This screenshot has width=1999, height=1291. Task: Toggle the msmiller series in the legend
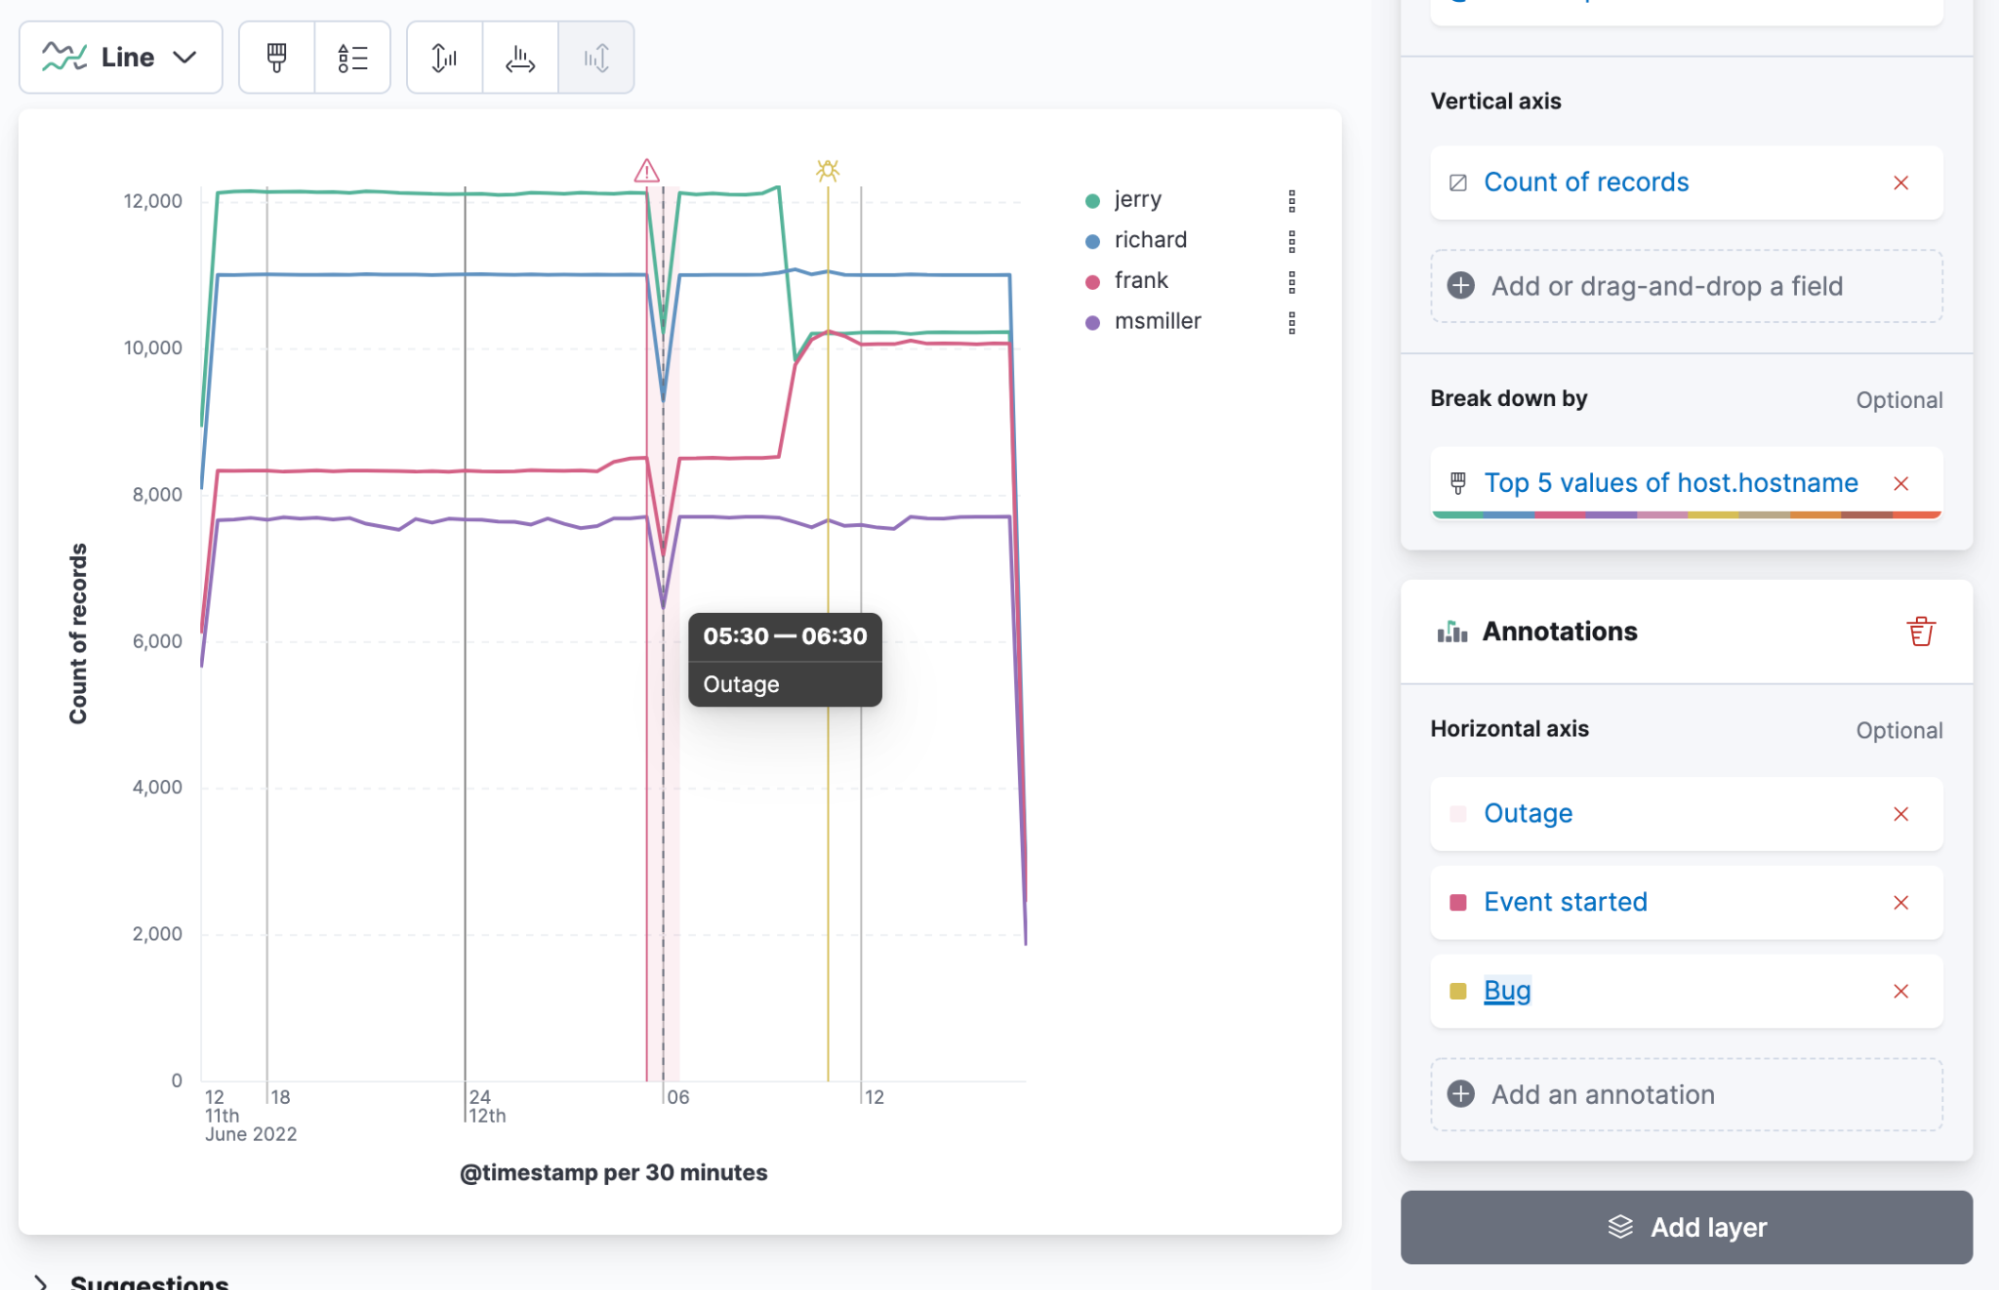pos(1156,321)
